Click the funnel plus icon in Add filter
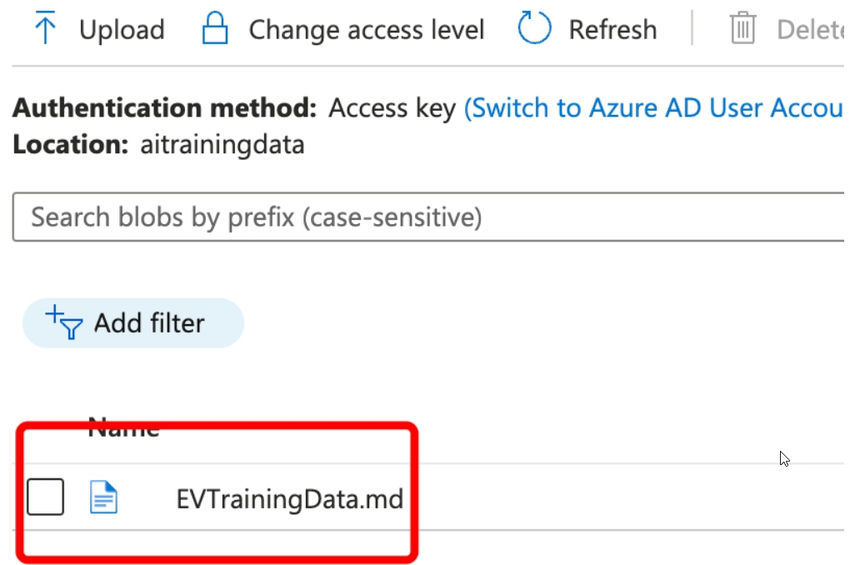 pos(64,322)
